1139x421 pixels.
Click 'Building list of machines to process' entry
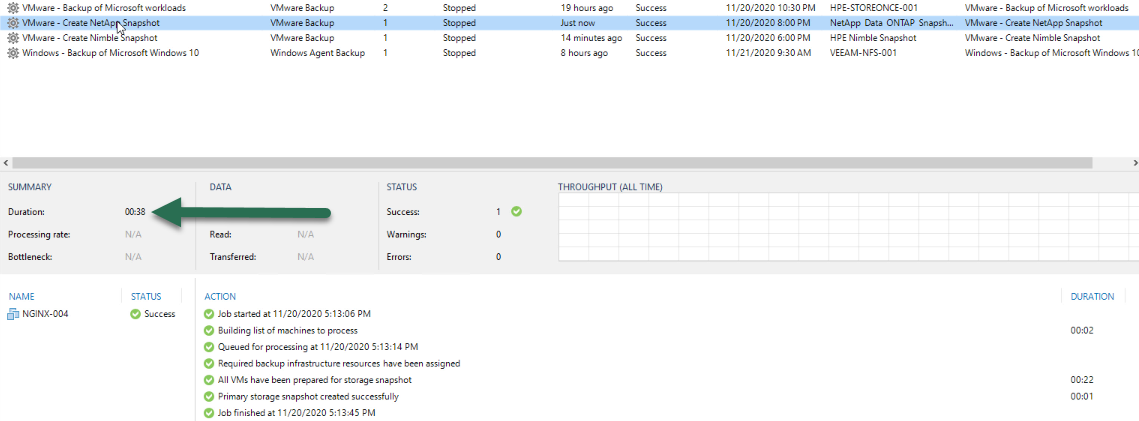[x=288, y=330]
